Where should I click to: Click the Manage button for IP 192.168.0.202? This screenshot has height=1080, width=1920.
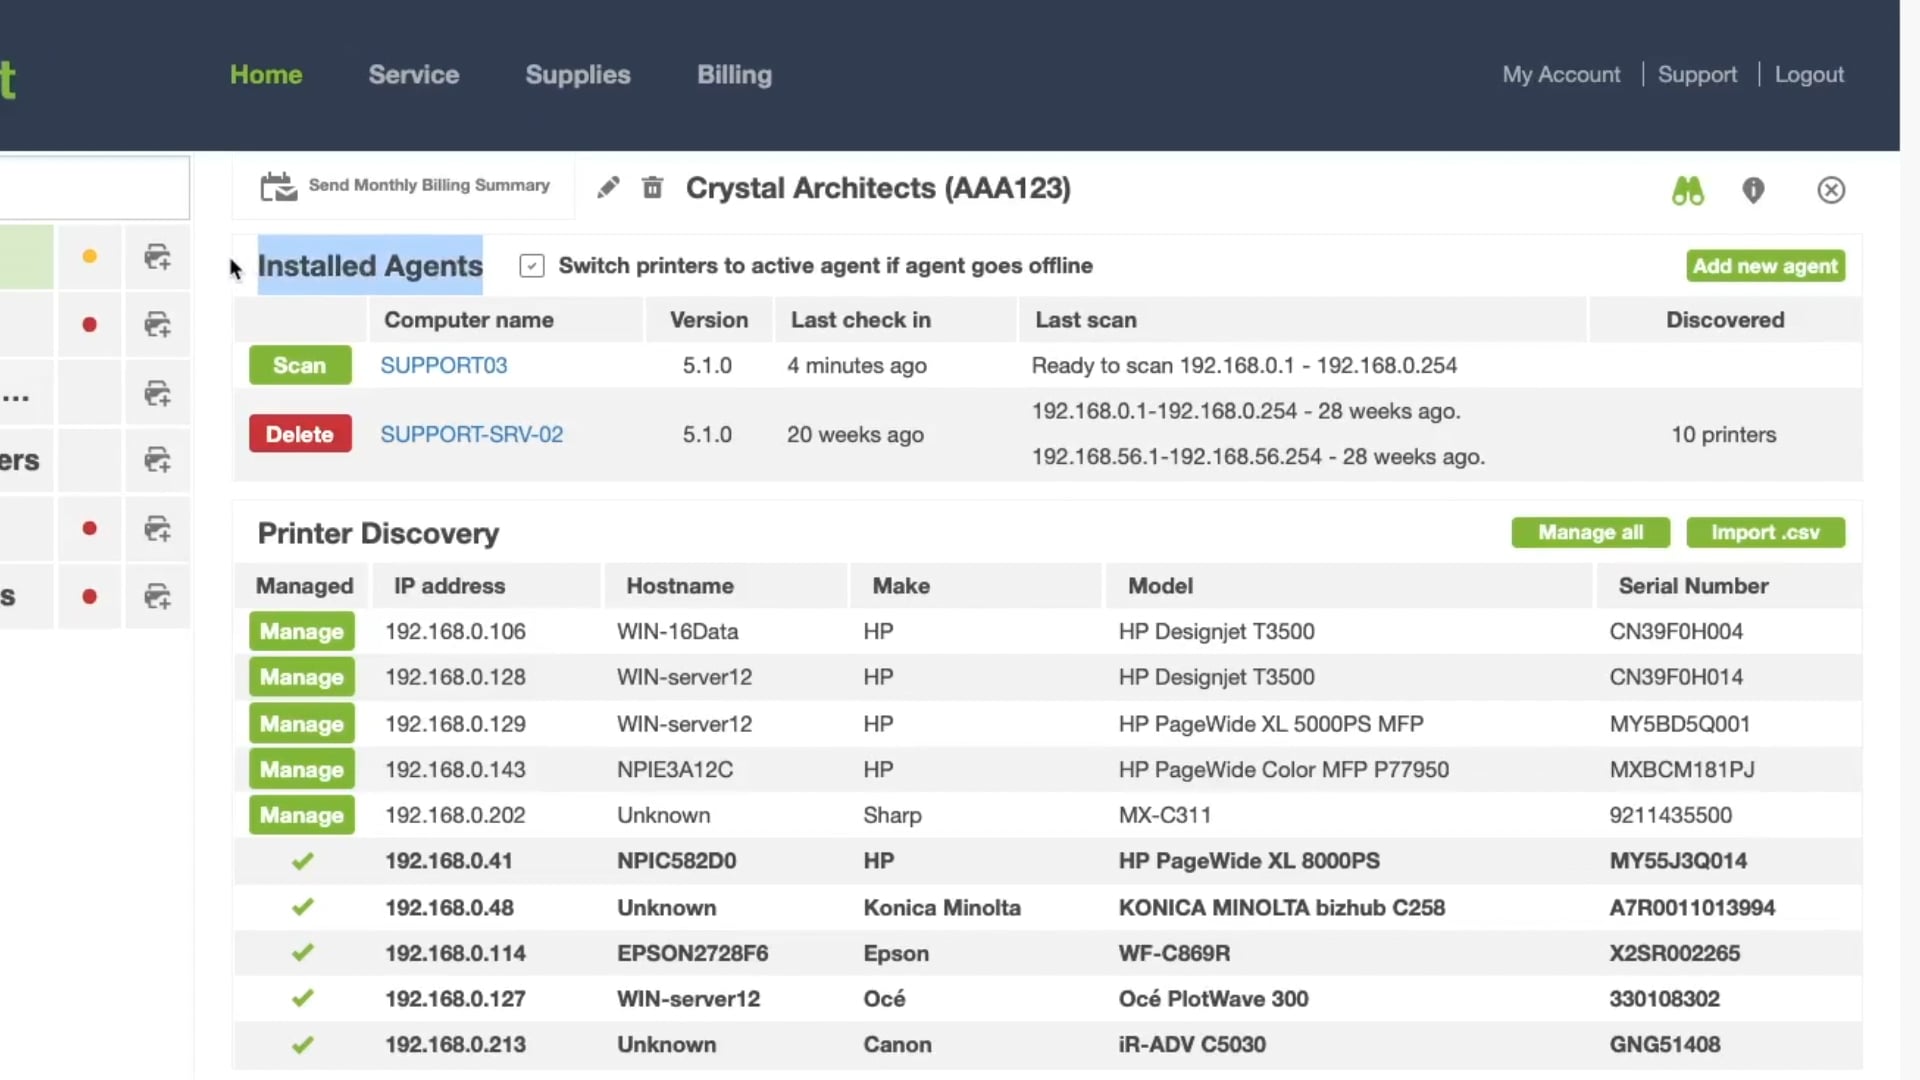coord(301,815)
